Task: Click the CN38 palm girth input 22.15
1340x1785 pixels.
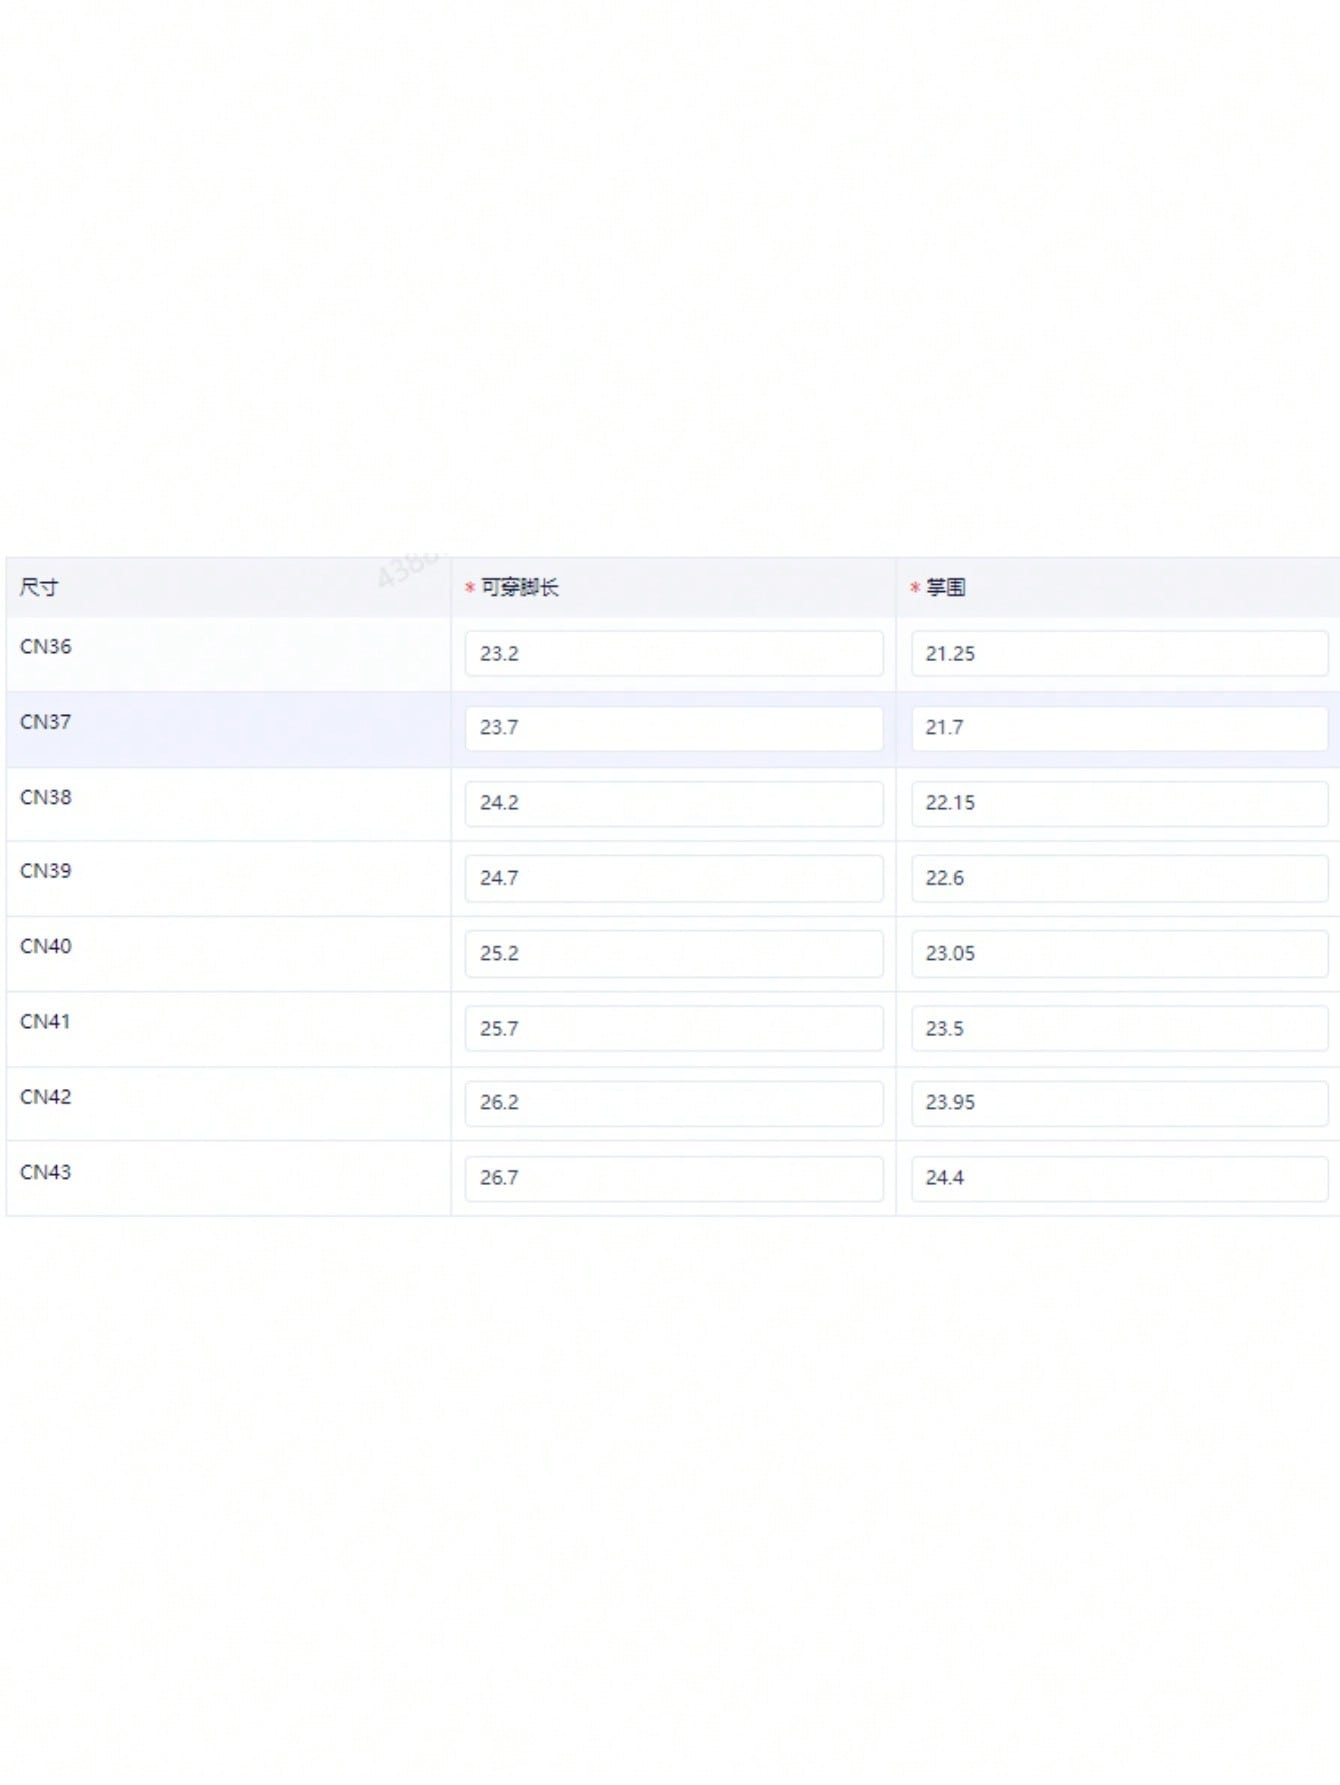Action: 1118,803
